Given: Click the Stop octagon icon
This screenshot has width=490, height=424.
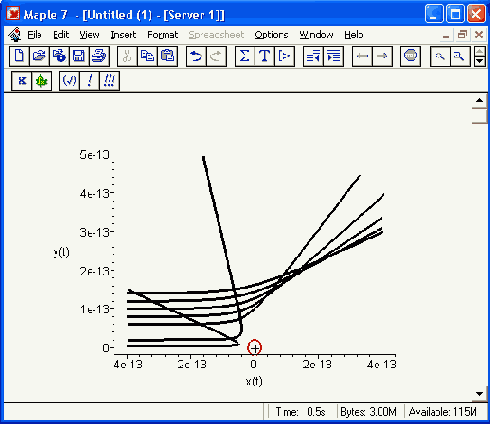Looking at the screenshot, I should [x=410, y=56].
